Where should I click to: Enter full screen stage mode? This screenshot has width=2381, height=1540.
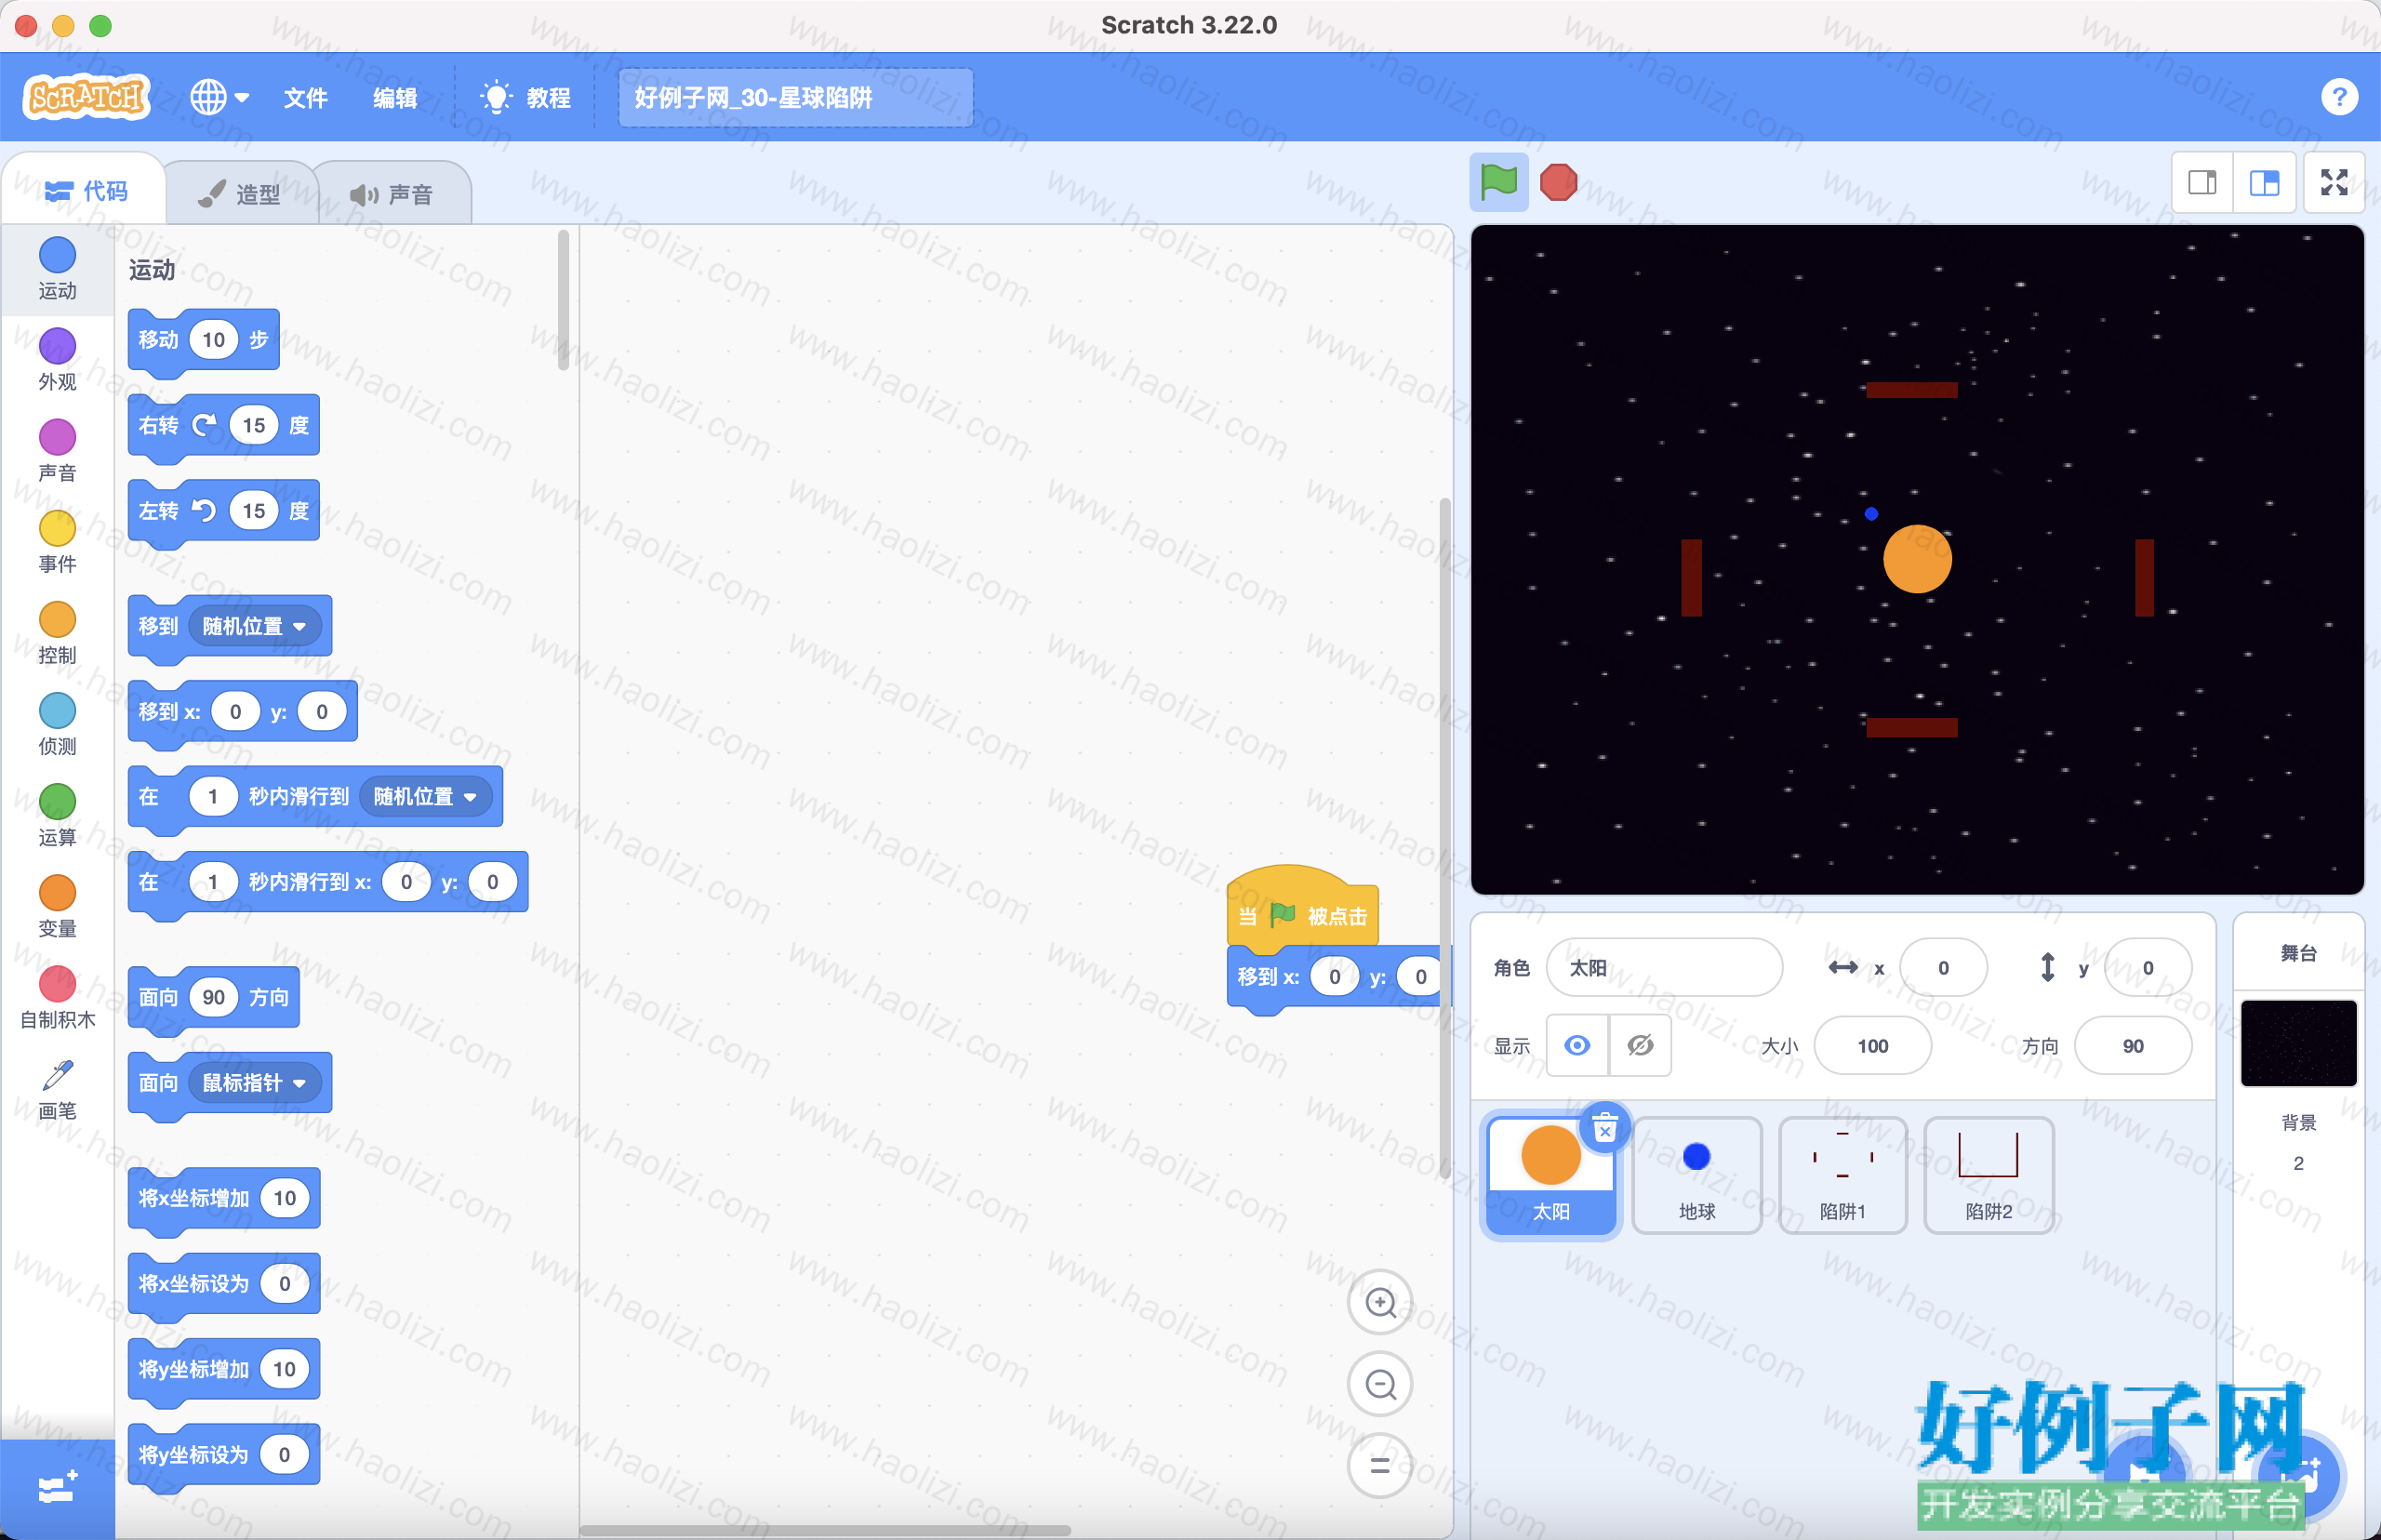2334,182
